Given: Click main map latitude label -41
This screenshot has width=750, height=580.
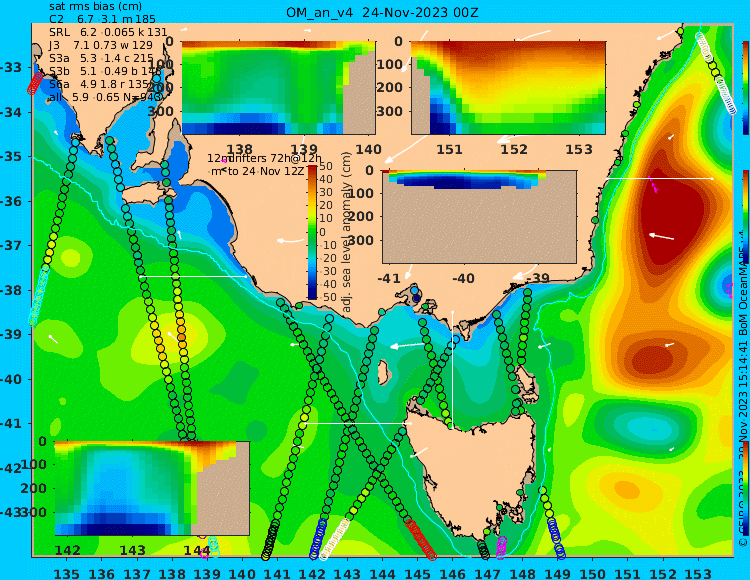Looking at the screenshot, I should pos(11,424).
